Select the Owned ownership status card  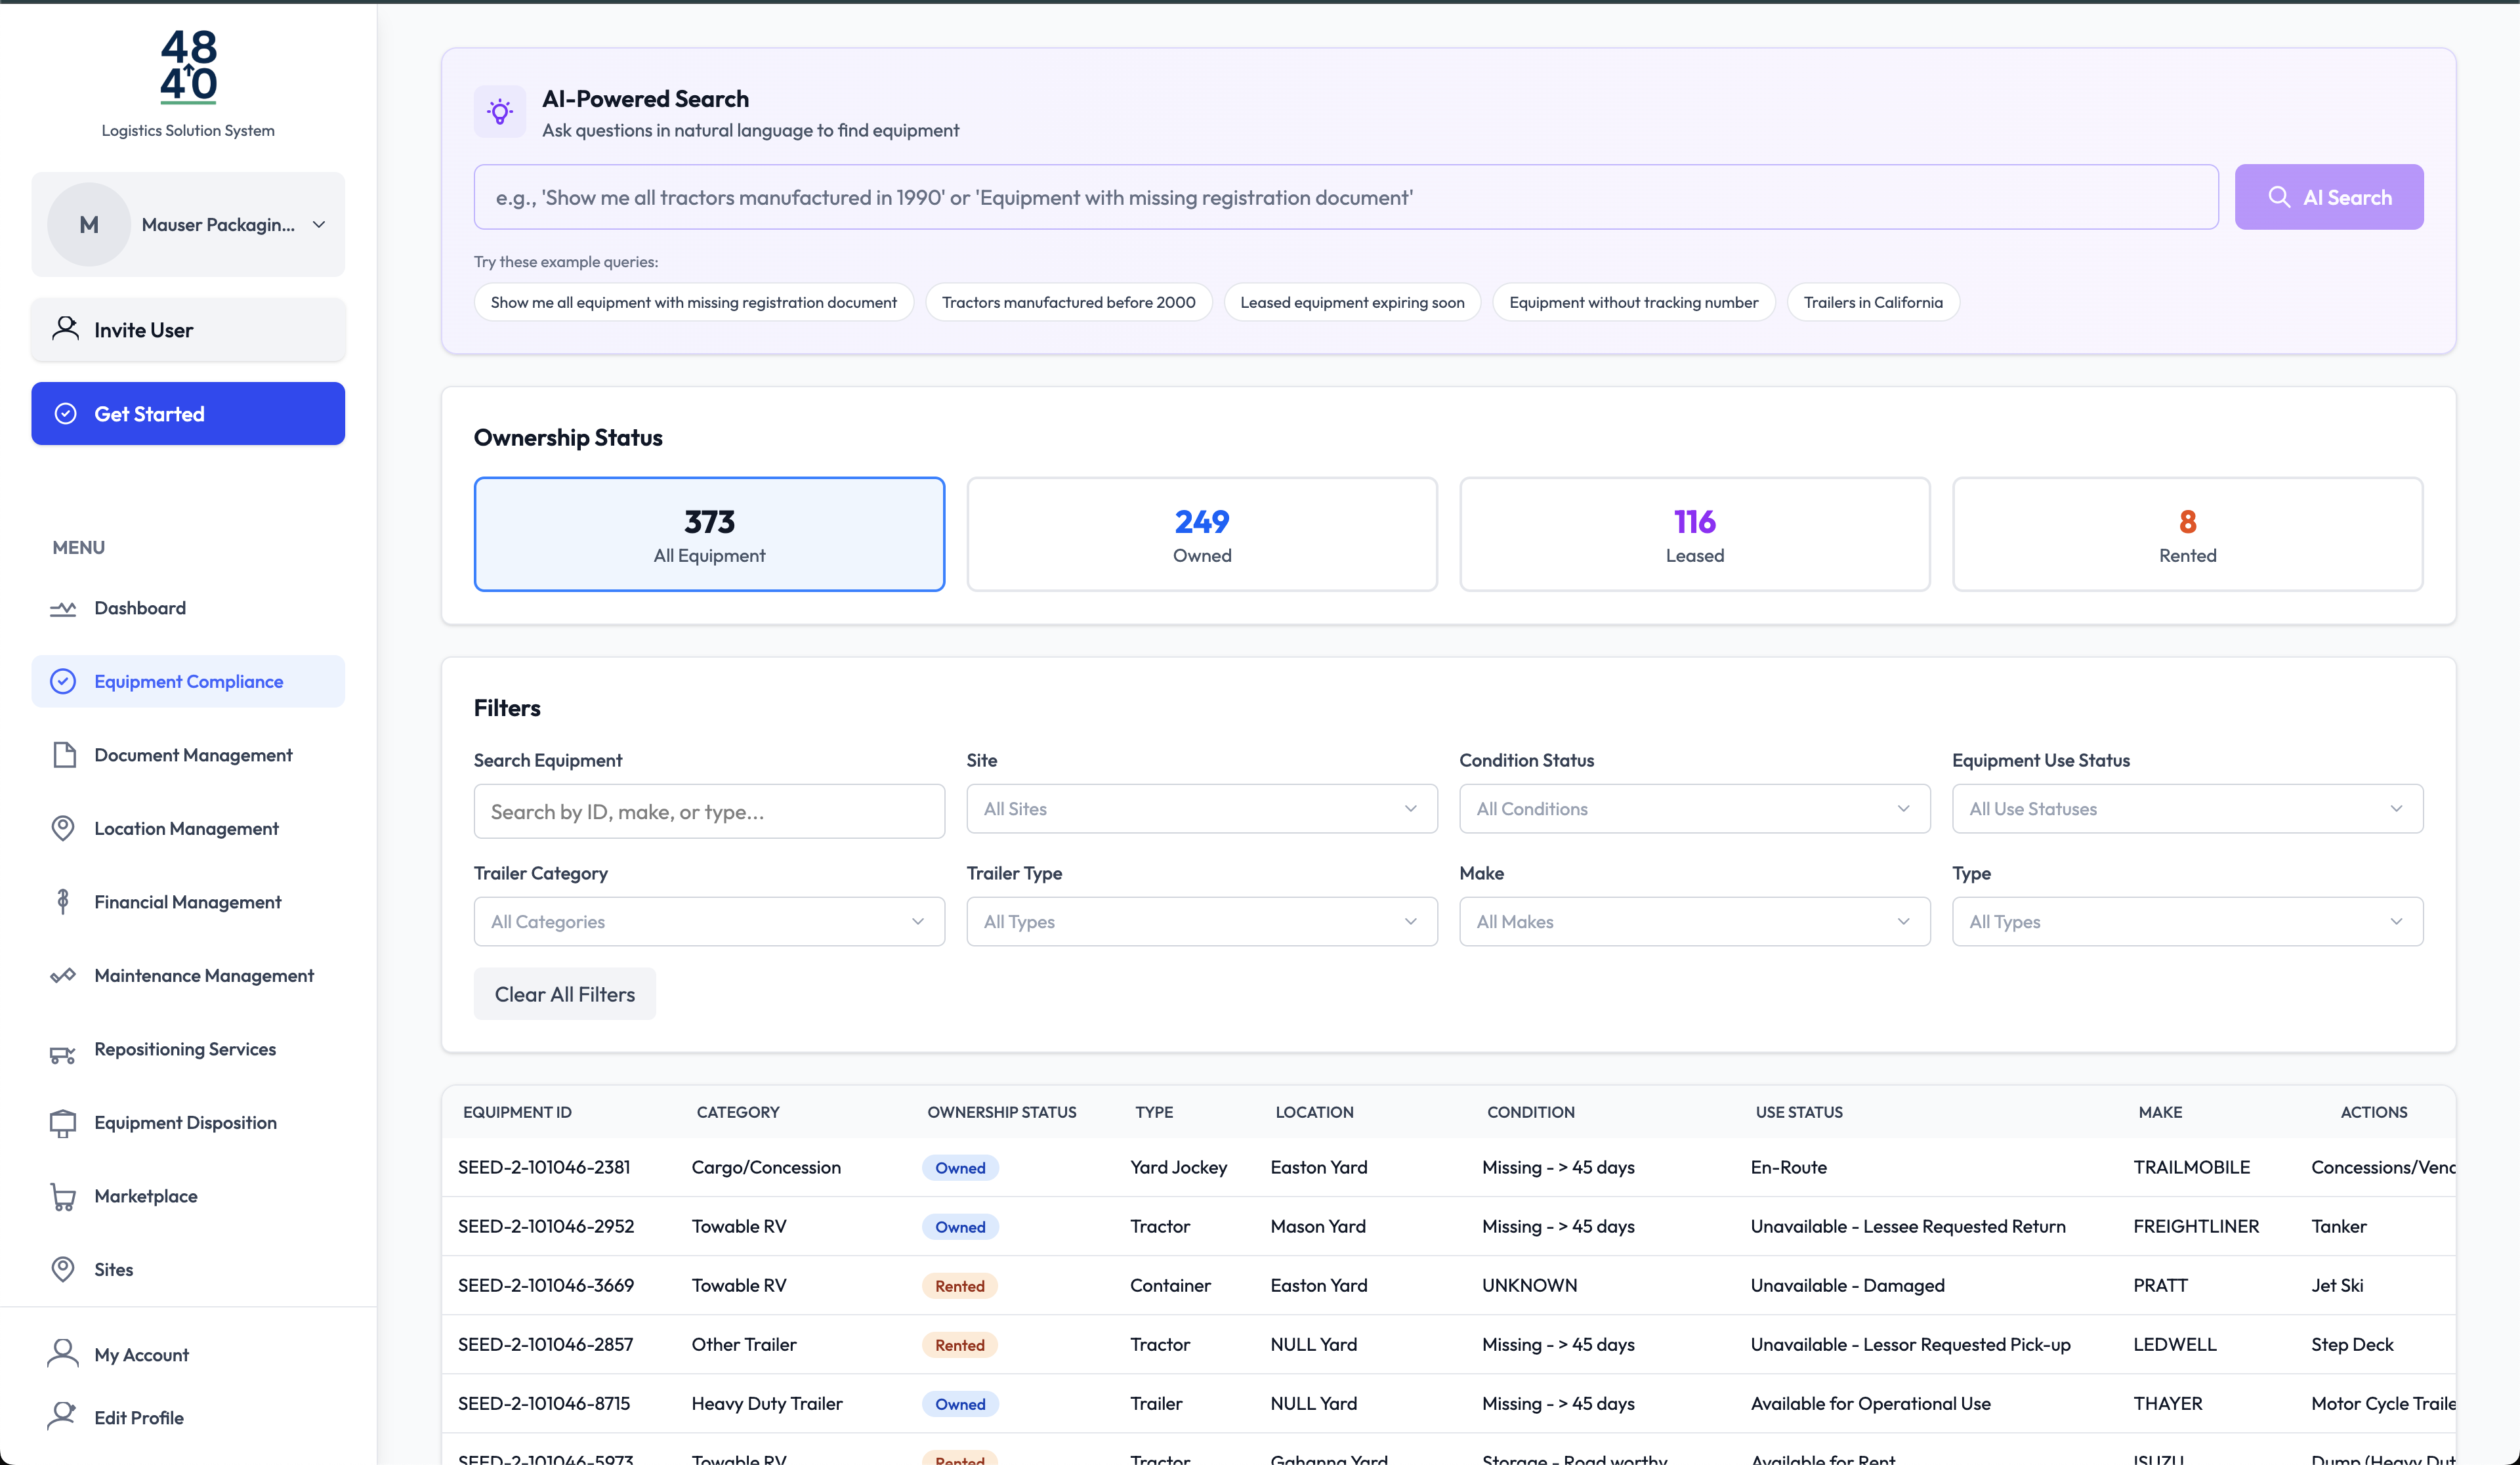[1201, 534]
